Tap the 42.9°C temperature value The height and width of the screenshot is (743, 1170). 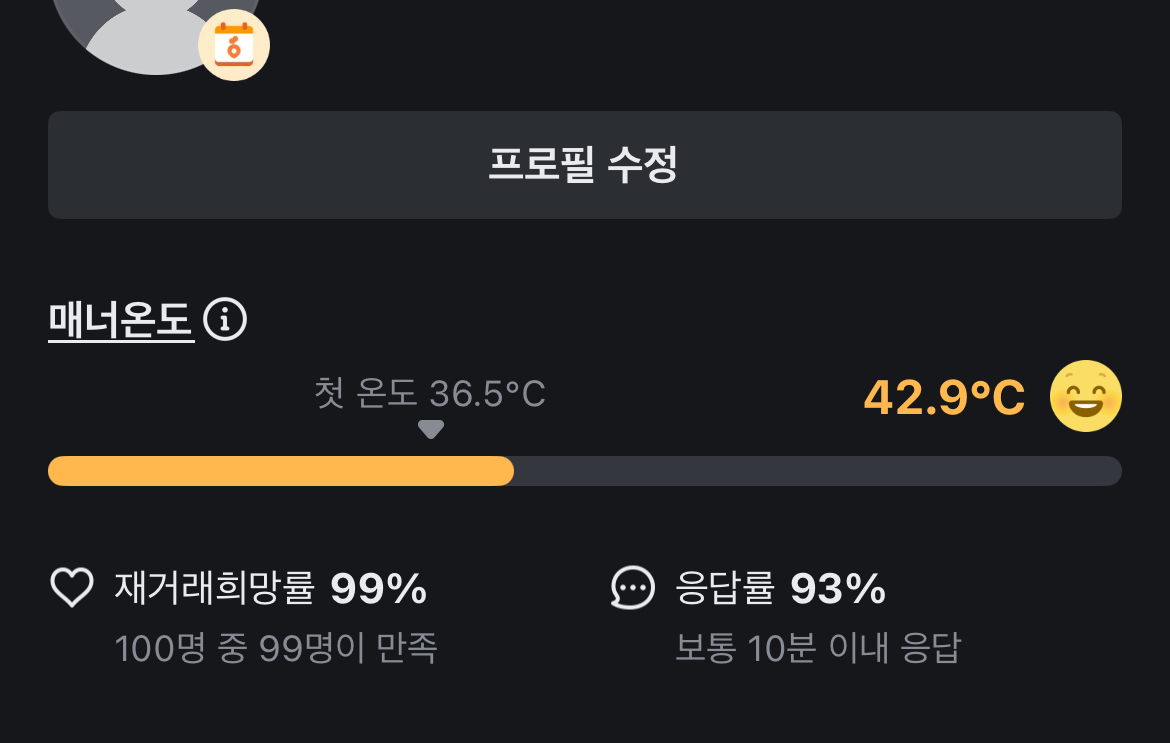pyautogui.click(x=944, y=398)
